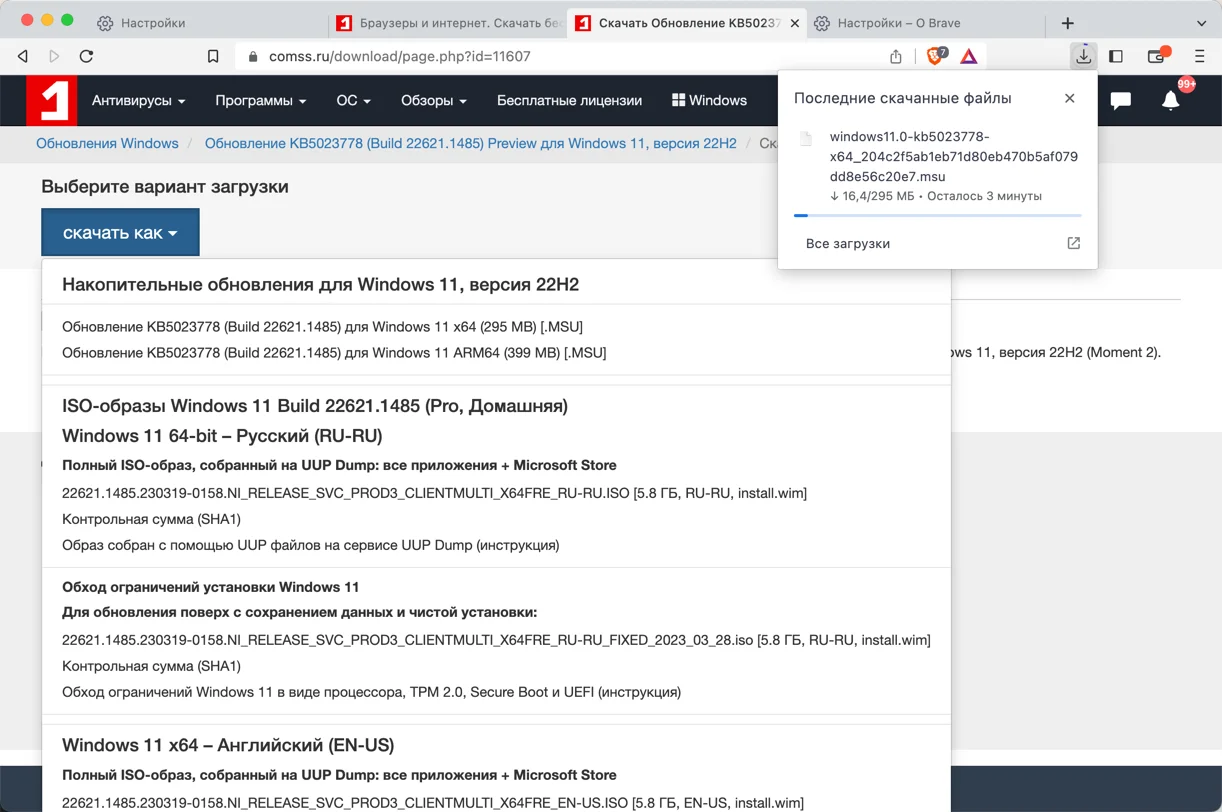Open Бесплатные лицензии menu item

click(569, 100)
